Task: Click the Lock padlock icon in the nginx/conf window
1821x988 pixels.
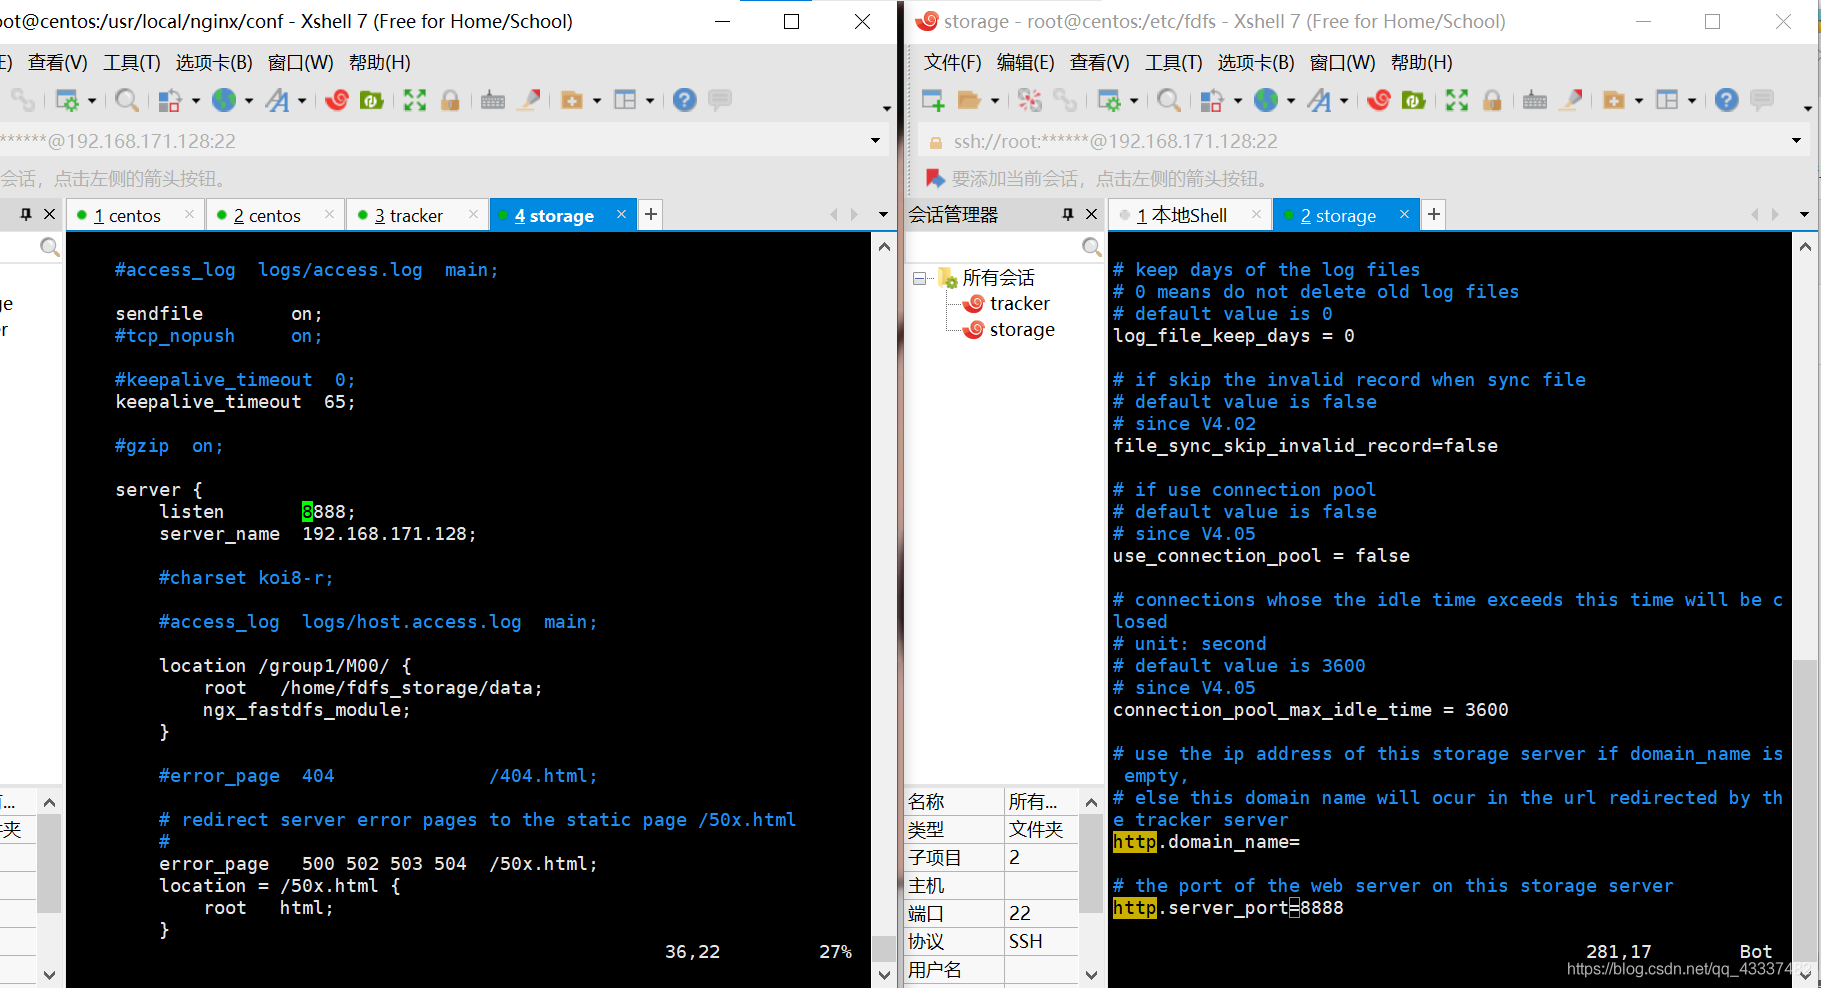Action: (x=450, y=100)
